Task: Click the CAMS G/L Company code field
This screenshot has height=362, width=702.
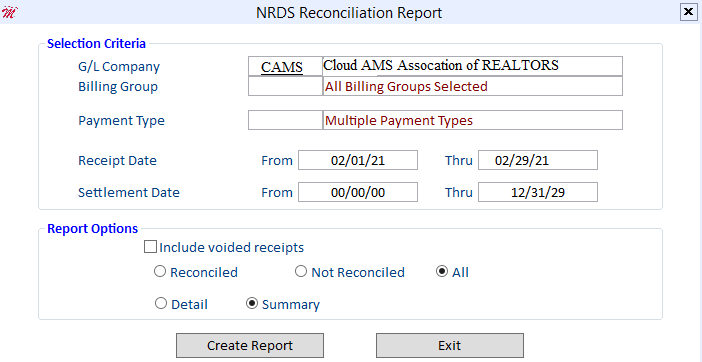Action: pyautogui.click(x=285, y=66)
